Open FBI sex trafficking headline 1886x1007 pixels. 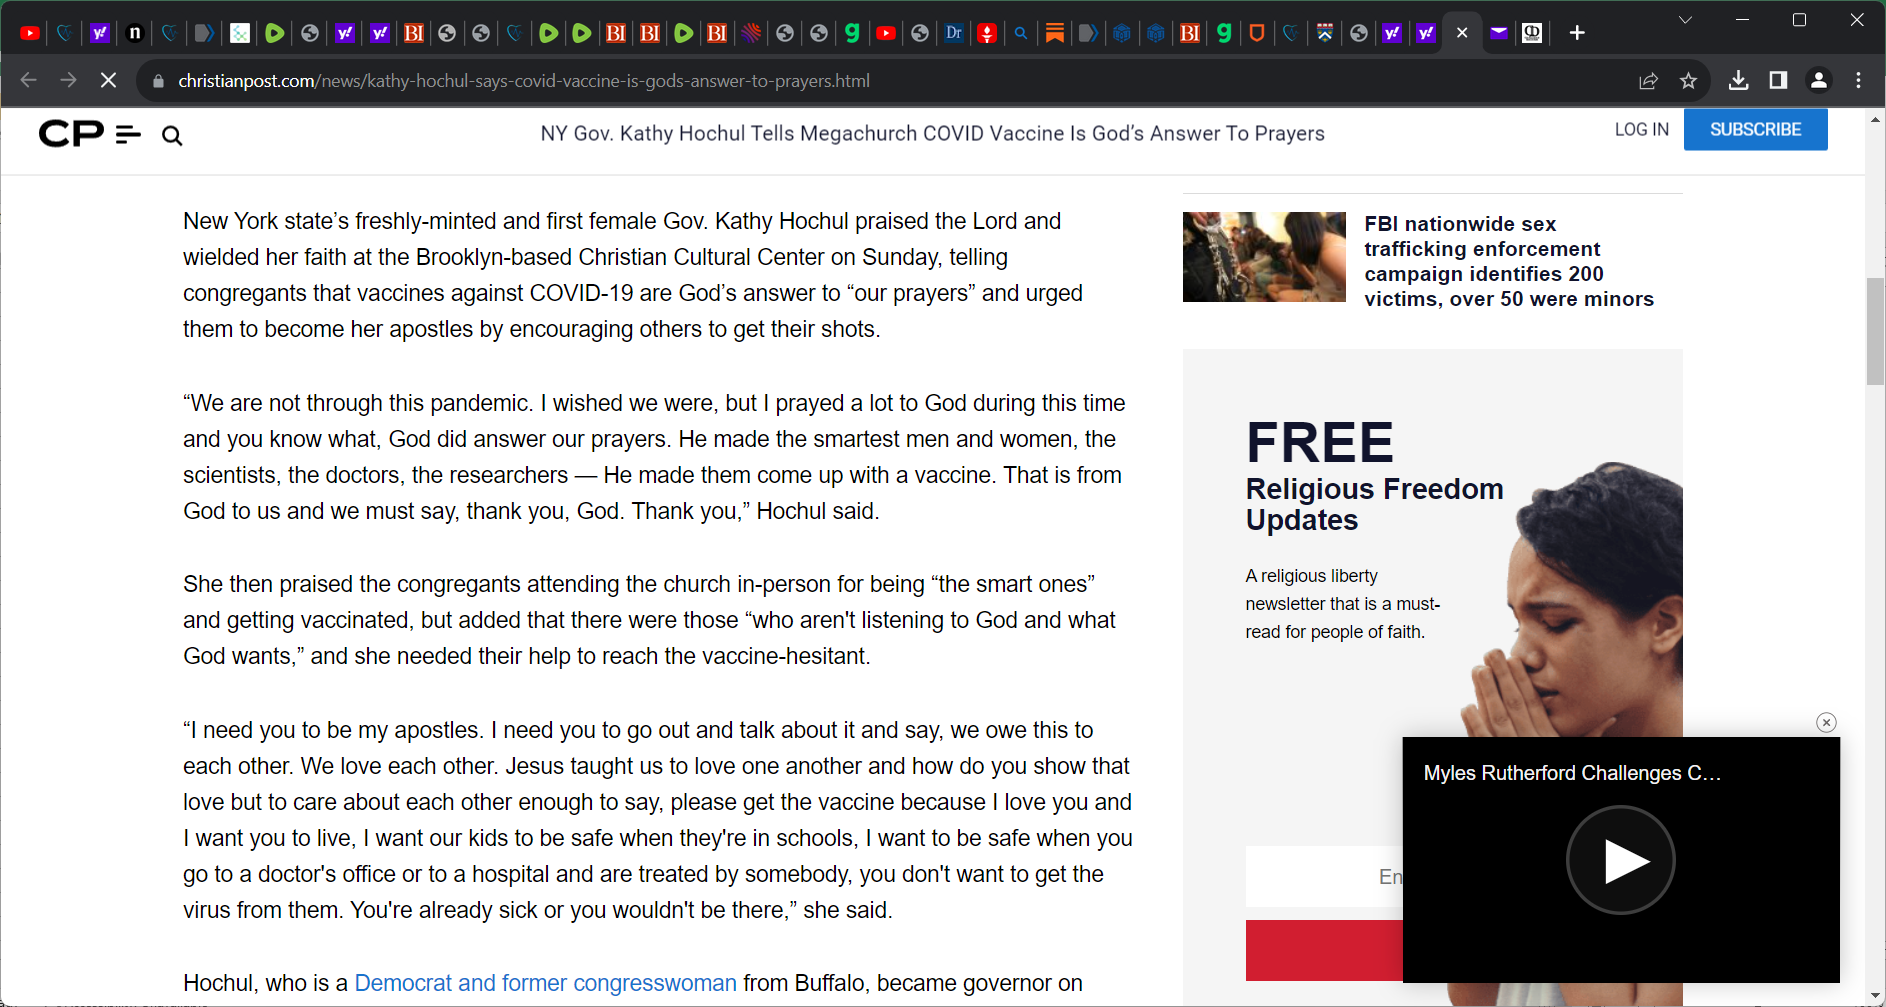coord(1509,261)
